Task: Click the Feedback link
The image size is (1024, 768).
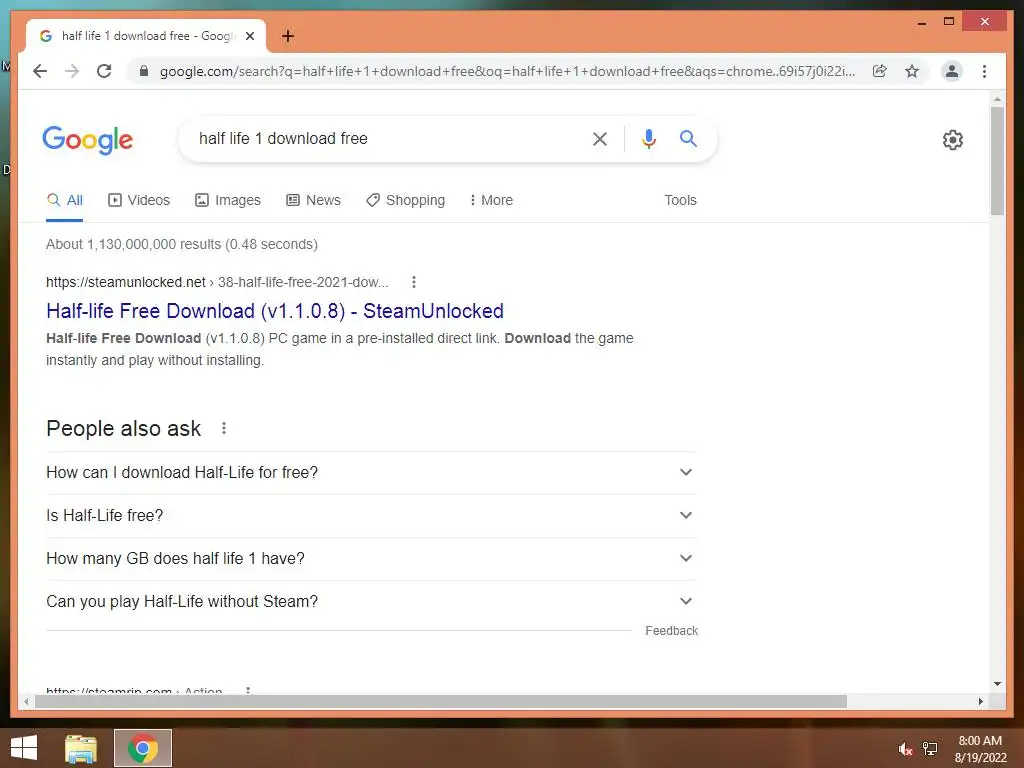Action: pos(671,631)
